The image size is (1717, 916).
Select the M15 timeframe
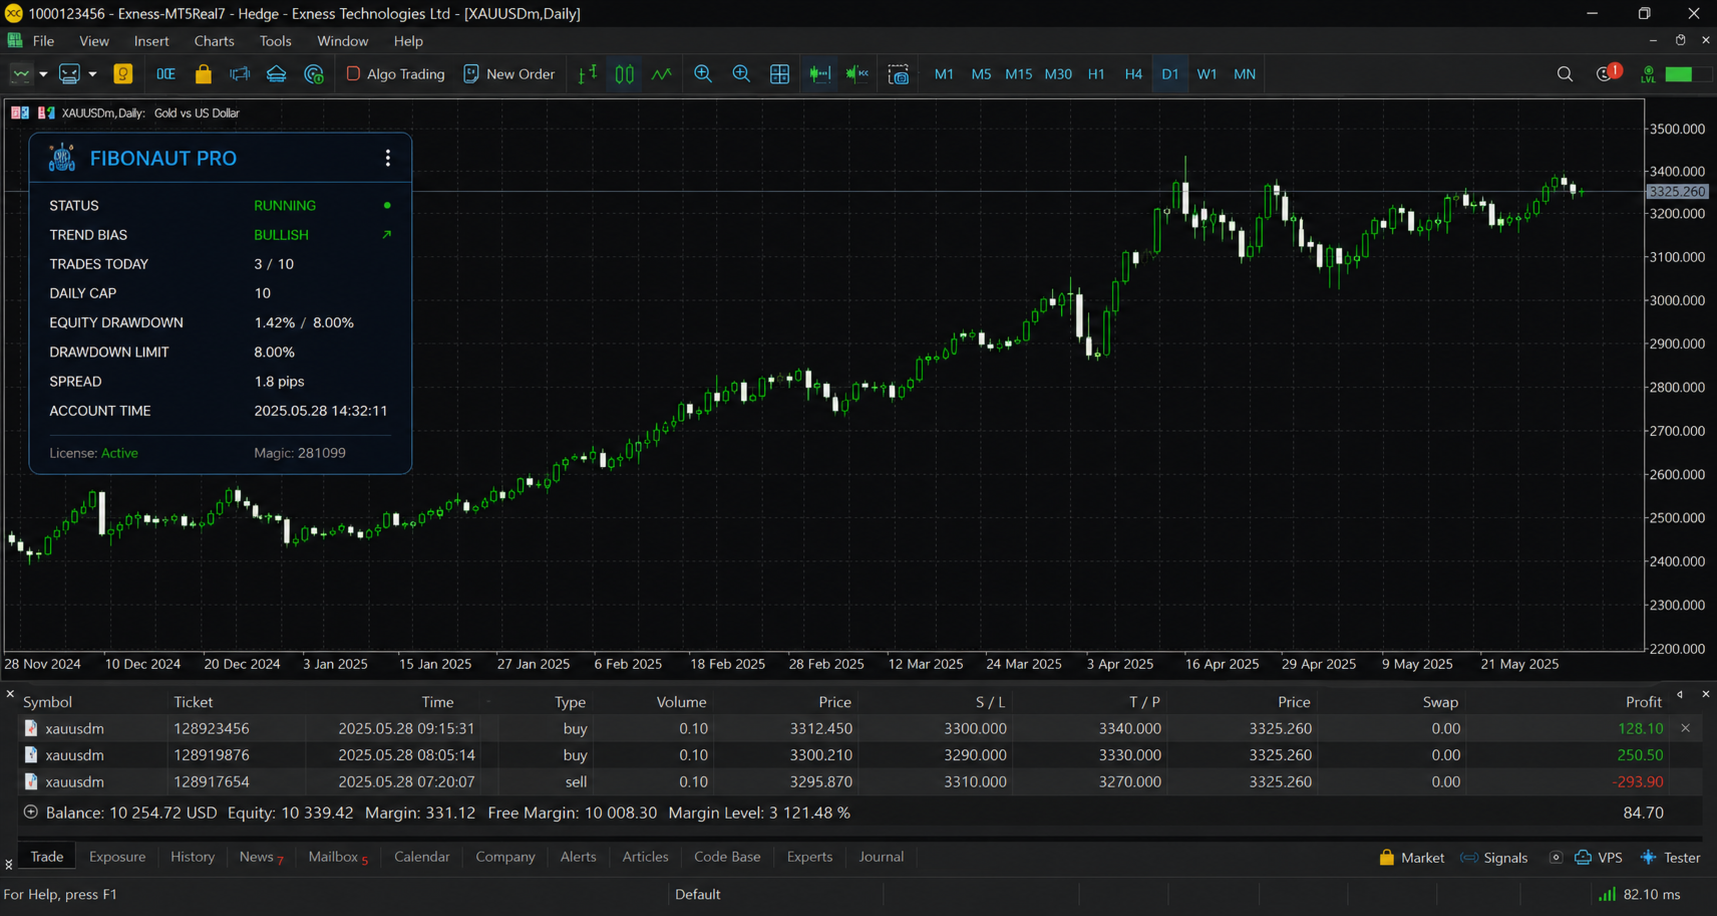(x=1018, y=74)
